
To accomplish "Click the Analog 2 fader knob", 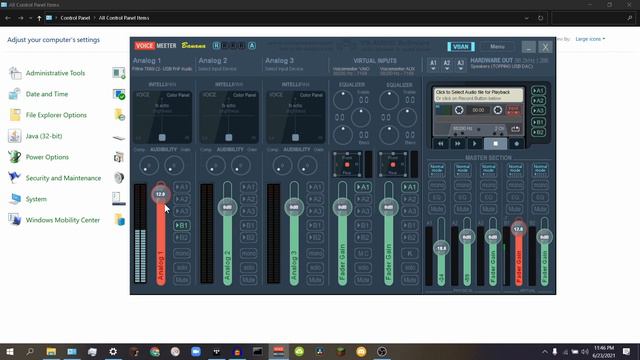I will point(227,207).
